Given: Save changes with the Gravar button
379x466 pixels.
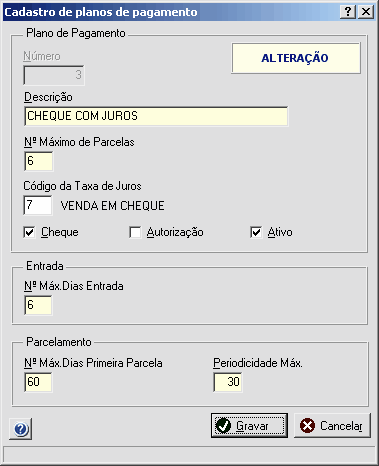Looking at the screenshot, I should 249,426.
